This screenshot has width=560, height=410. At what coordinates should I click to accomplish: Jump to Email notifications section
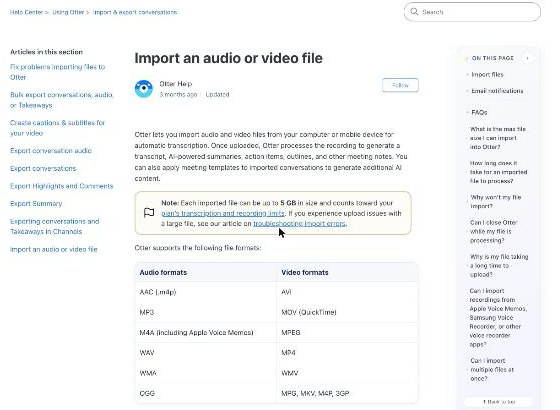click(x=497, y=91)
